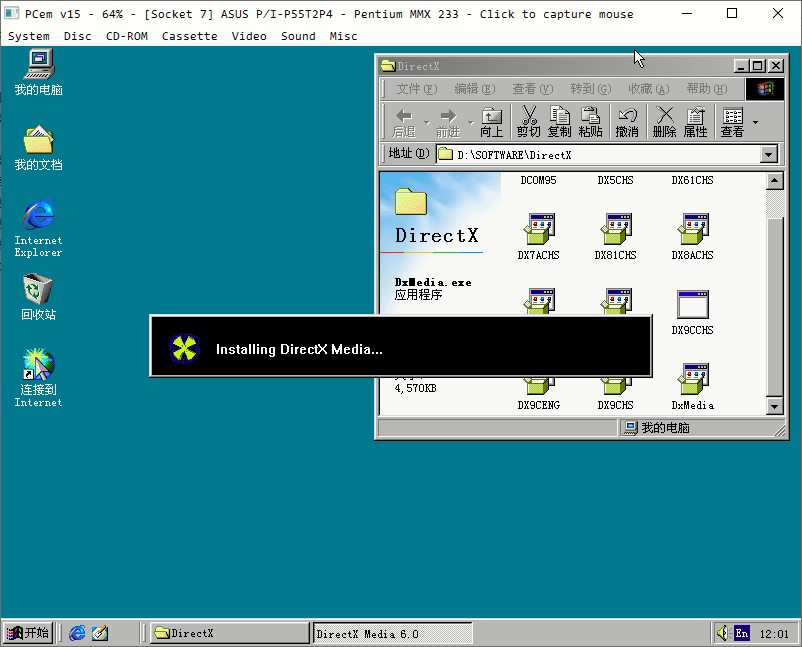
Task: Switch to DirectX folder taskbar button
Action: coord(230,633)
